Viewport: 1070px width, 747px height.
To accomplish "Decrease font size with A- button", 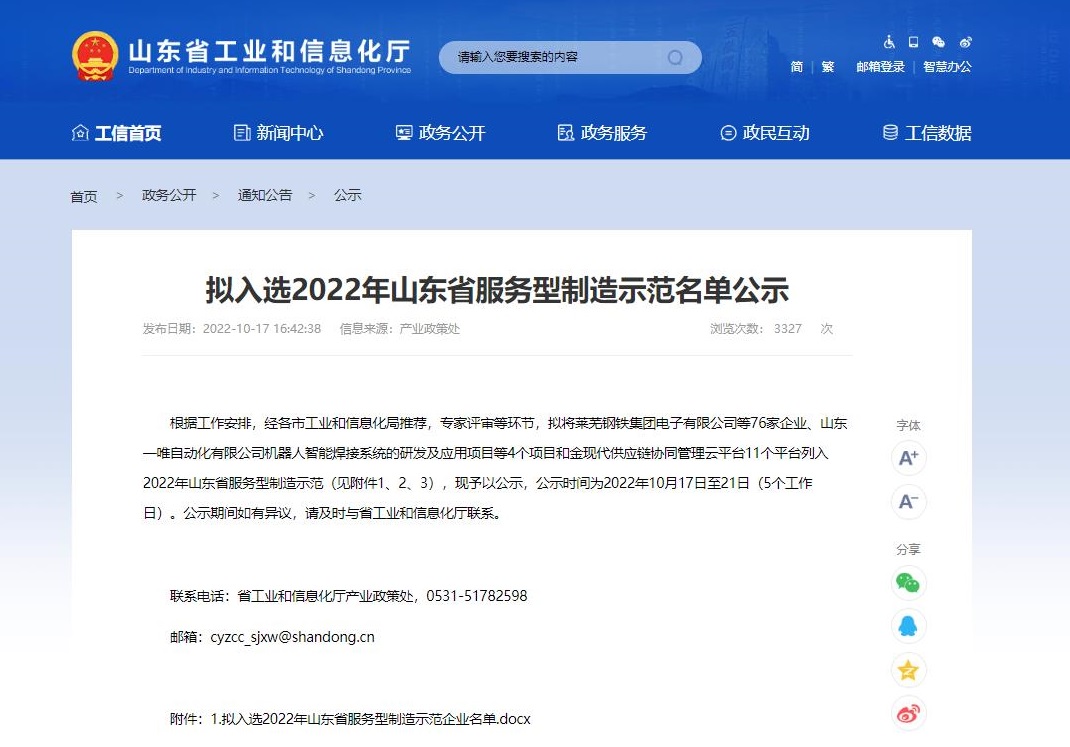I will [908, 502].
